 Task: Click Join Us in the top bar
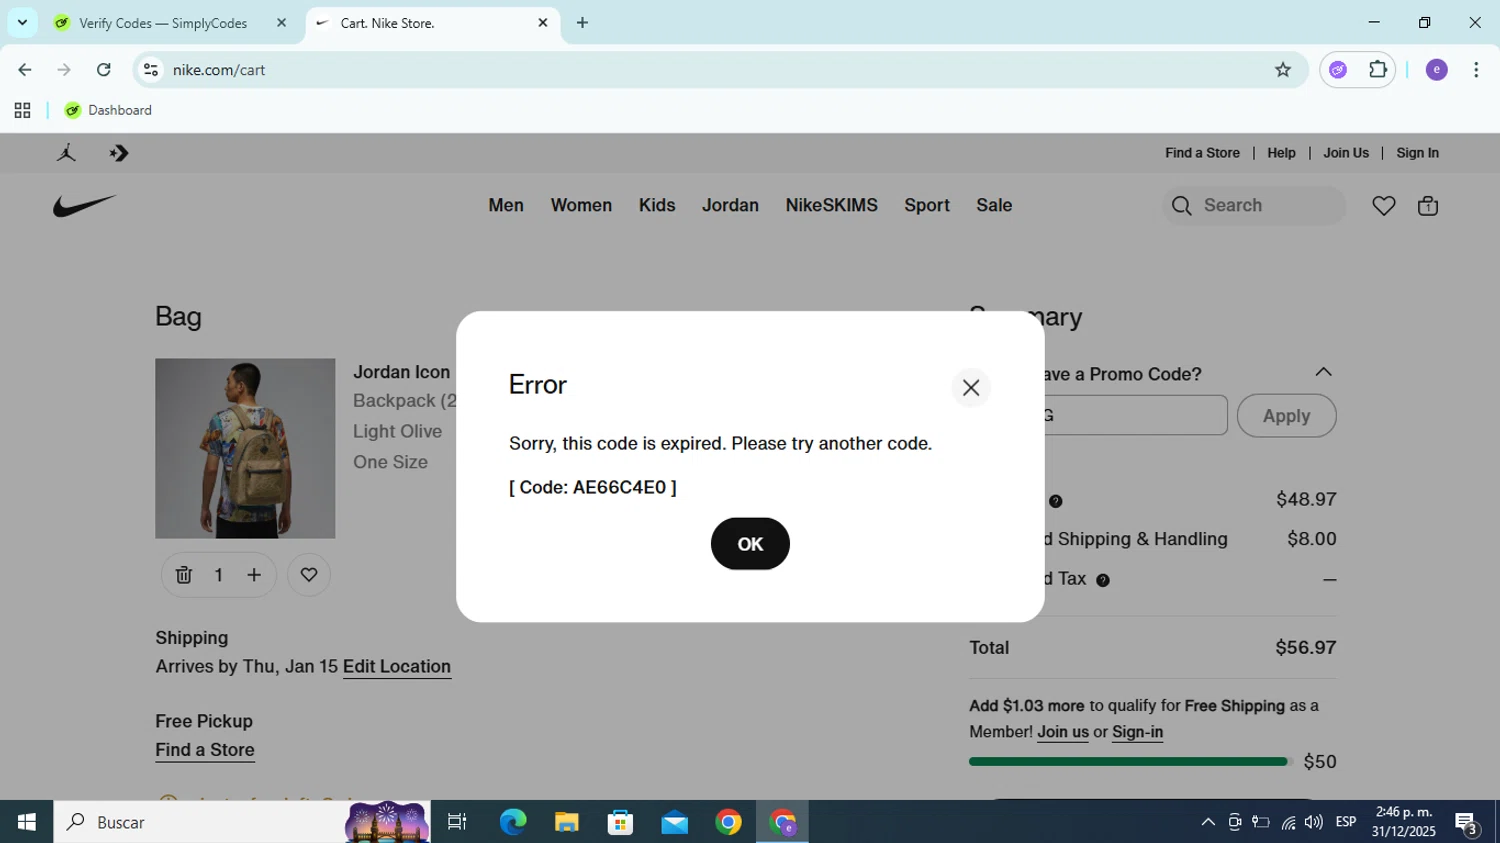click(1346, 153)
